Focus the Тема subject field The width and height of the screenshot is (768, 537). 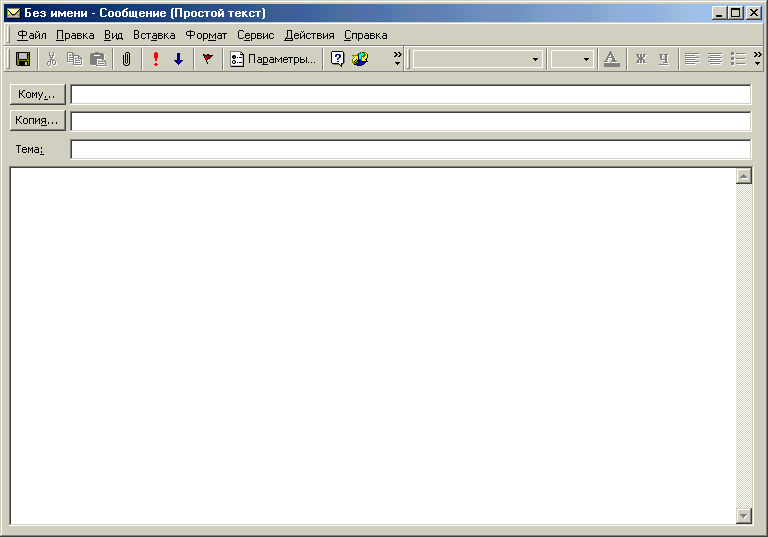point(410,149)
